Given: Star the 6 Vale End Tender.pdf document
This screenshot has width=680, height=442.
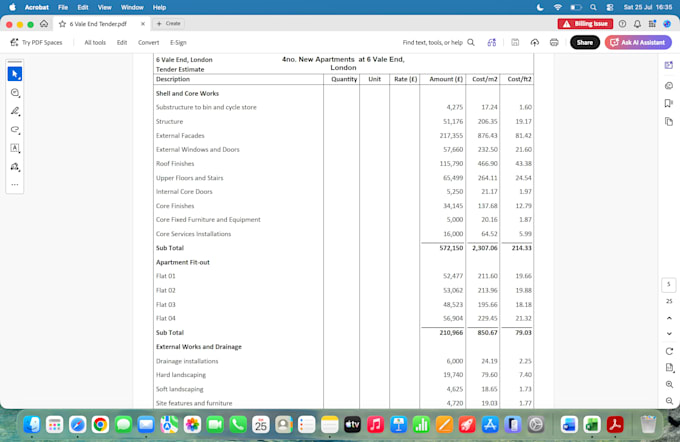Looking at the screenshot, I should click(62, 24).
